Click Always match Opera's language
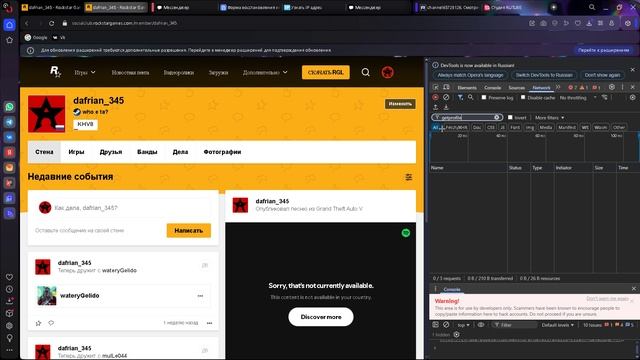This screenshot has height=360, width=640. tap(470, 75)
